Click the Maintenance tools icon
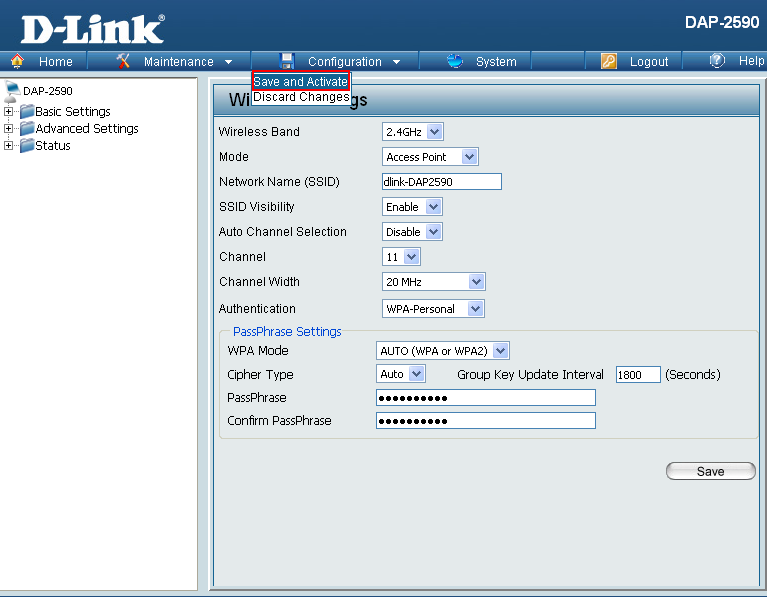Image resolution: width=767 pixels, height=597 pixels. coord(123,61)
